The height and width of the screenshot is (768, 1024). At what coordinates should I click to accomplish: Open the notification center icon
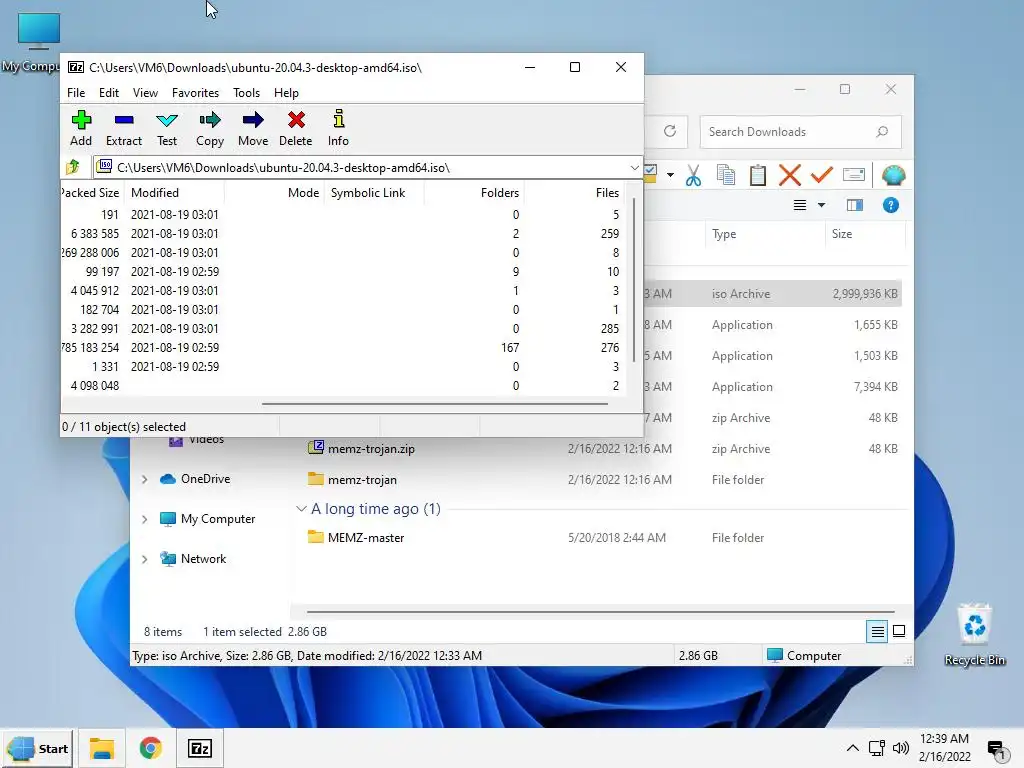point(997,751)
